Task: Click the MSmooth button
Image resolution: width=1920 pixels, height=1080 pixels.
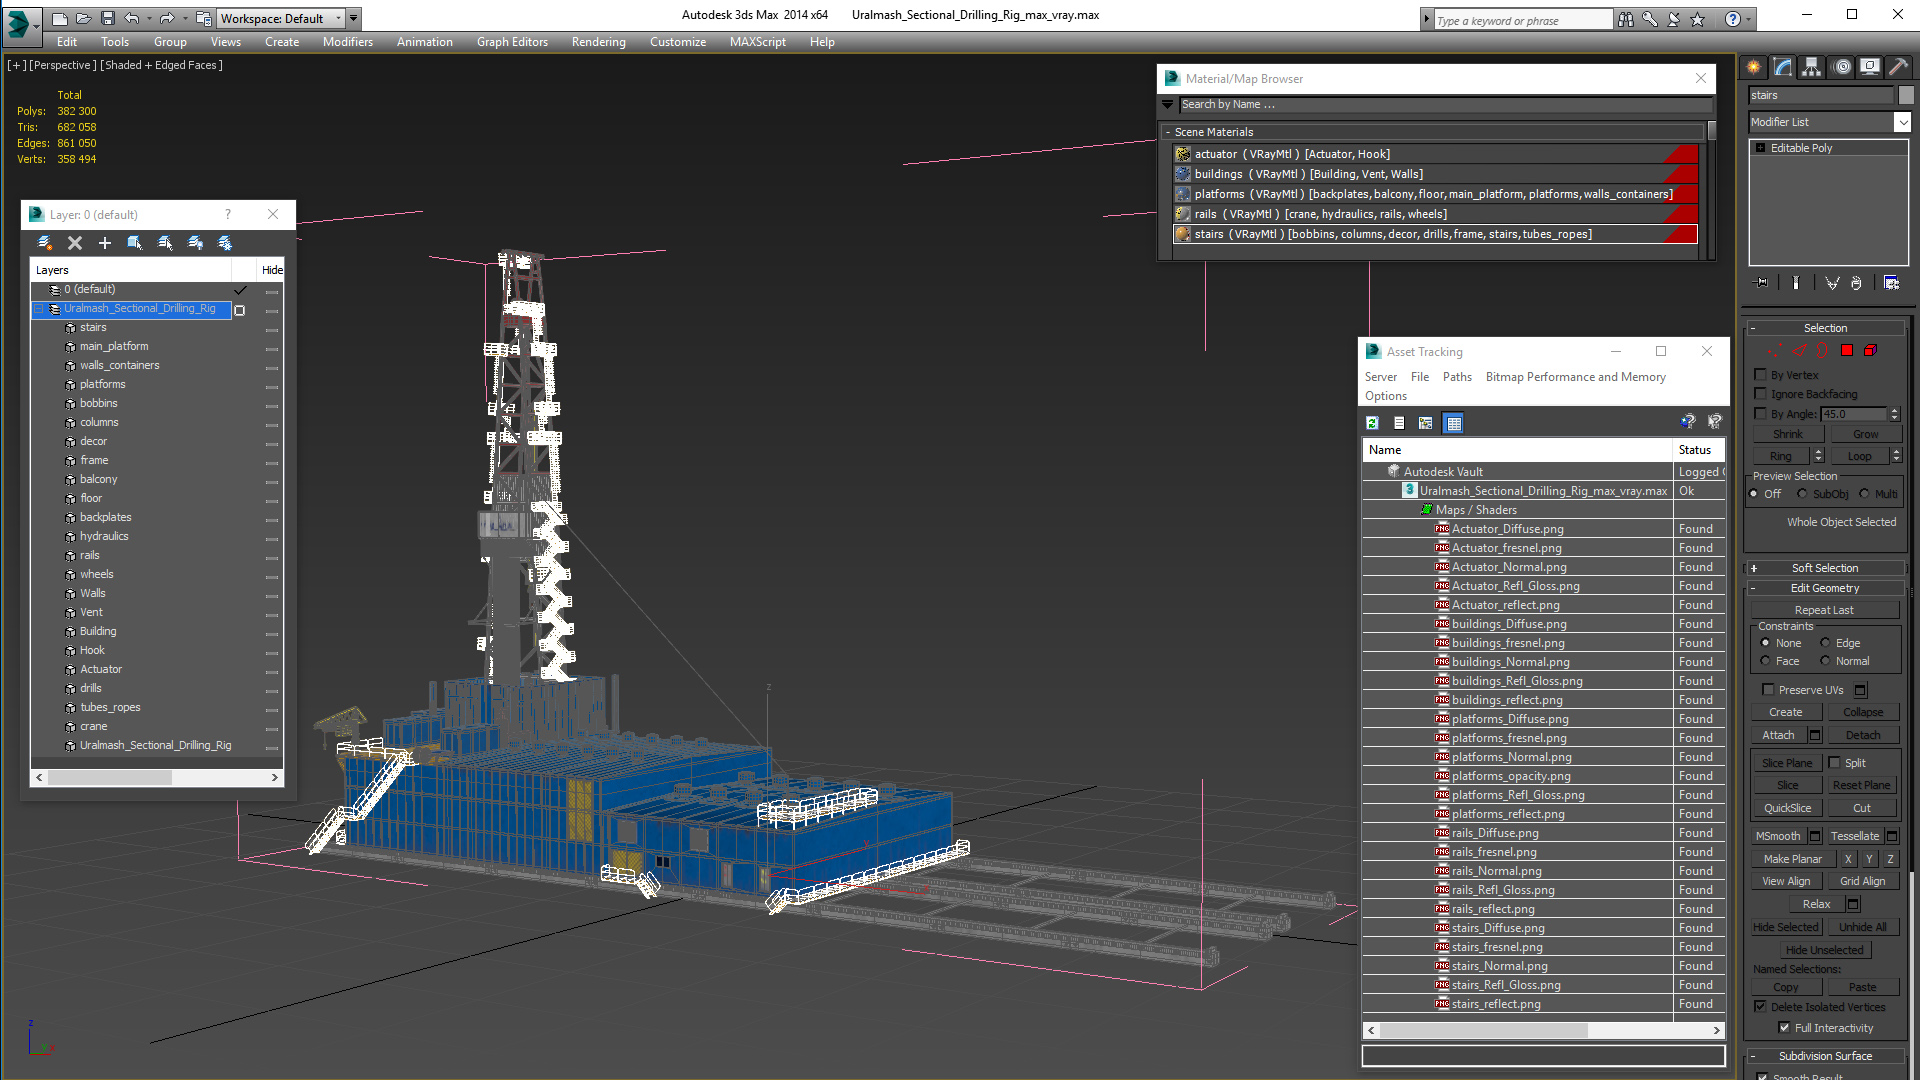Action: [1778, 836]
